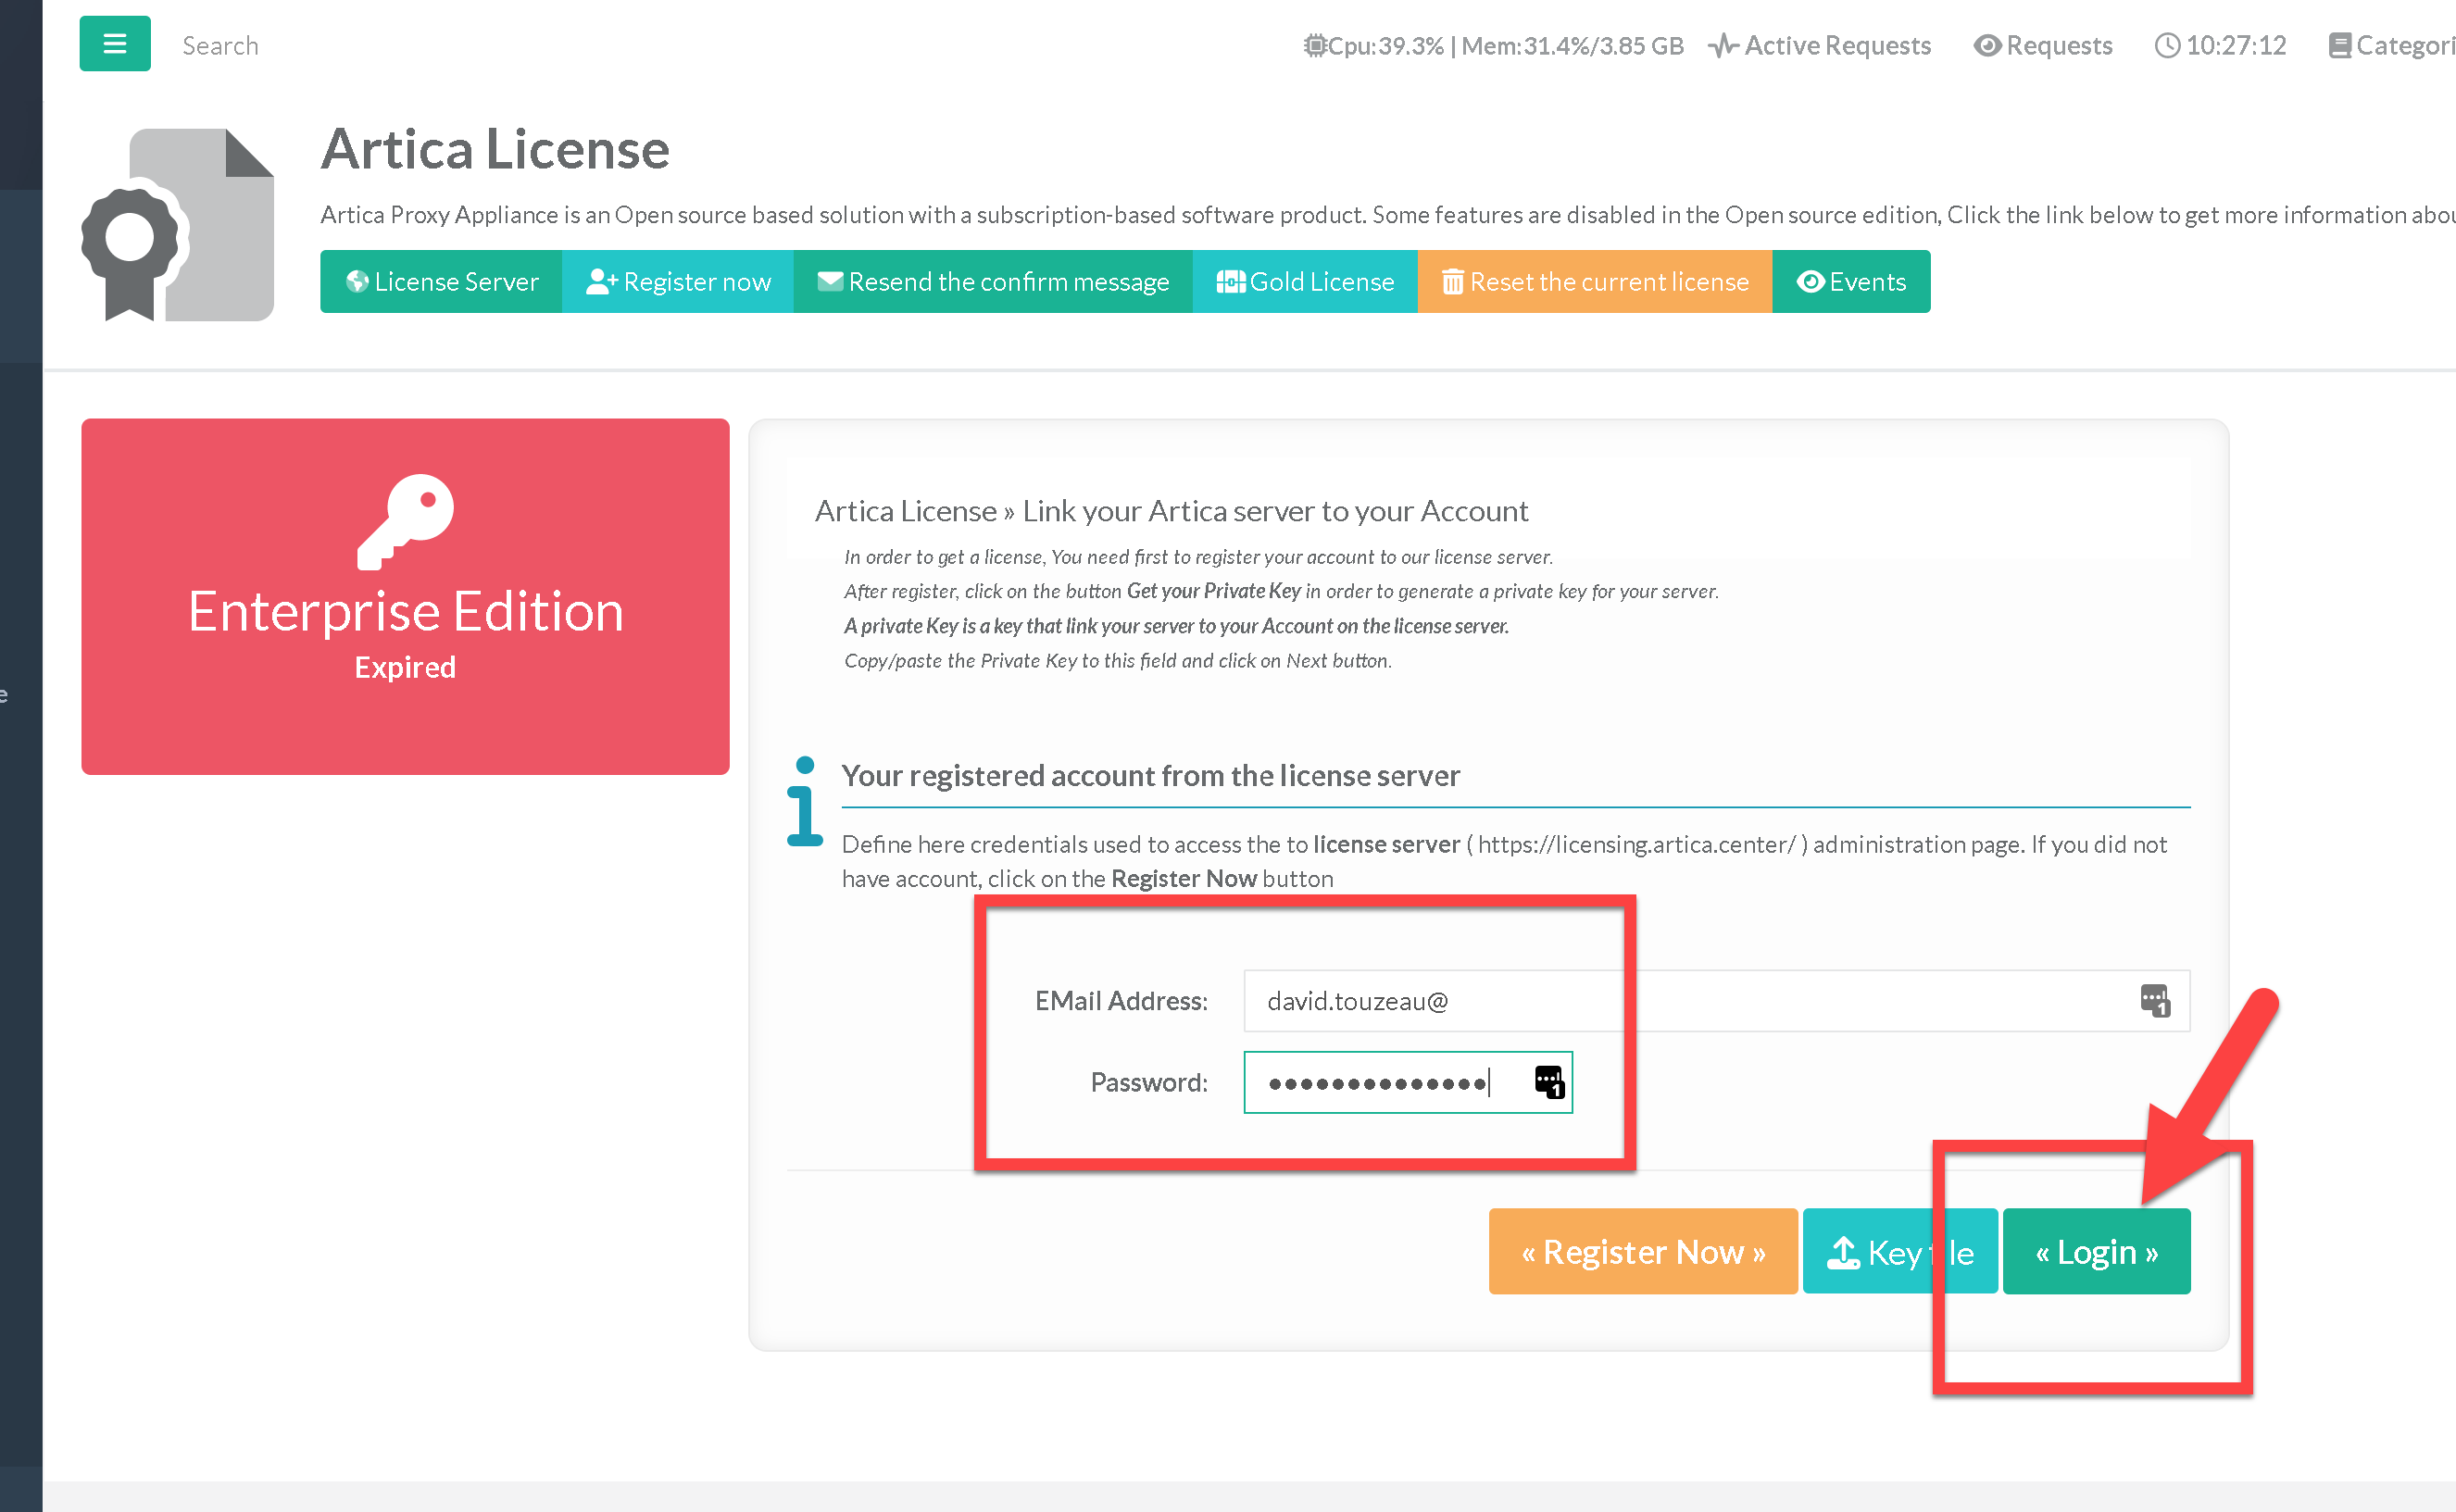Open Requests in top bar
This screenshot has width=2456, height=1512.
pos(2043,46)
